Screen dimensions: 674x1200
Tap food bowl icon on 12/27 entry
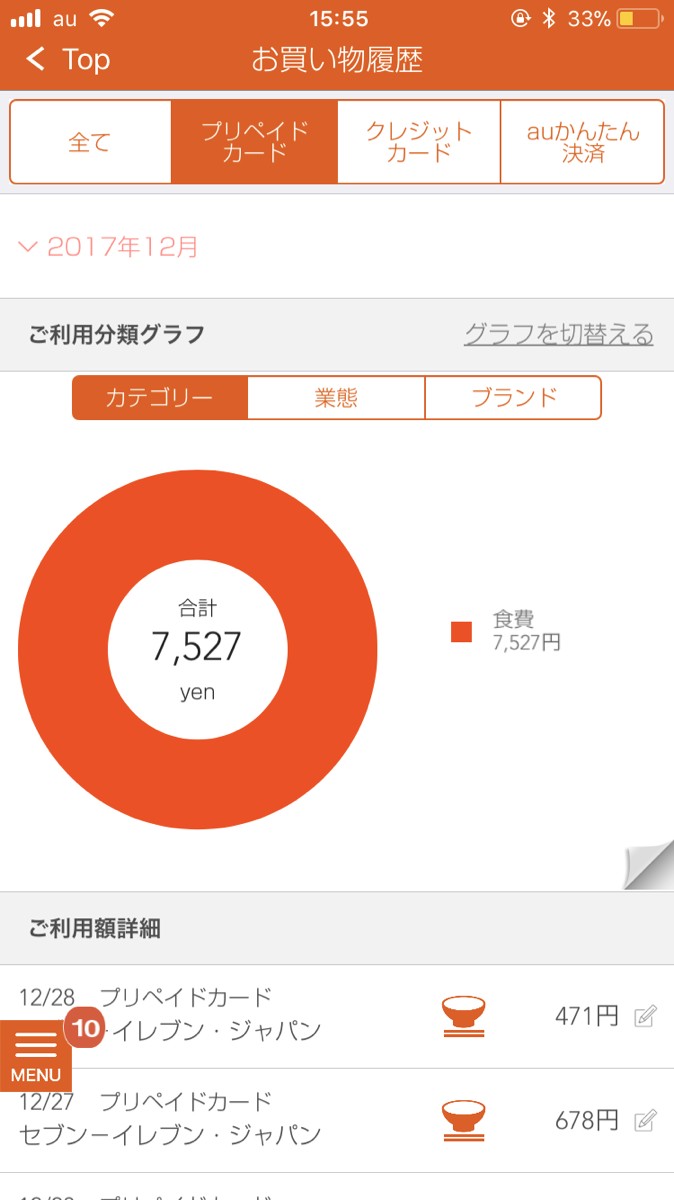pyautogui.click(x=463, y=1121)
